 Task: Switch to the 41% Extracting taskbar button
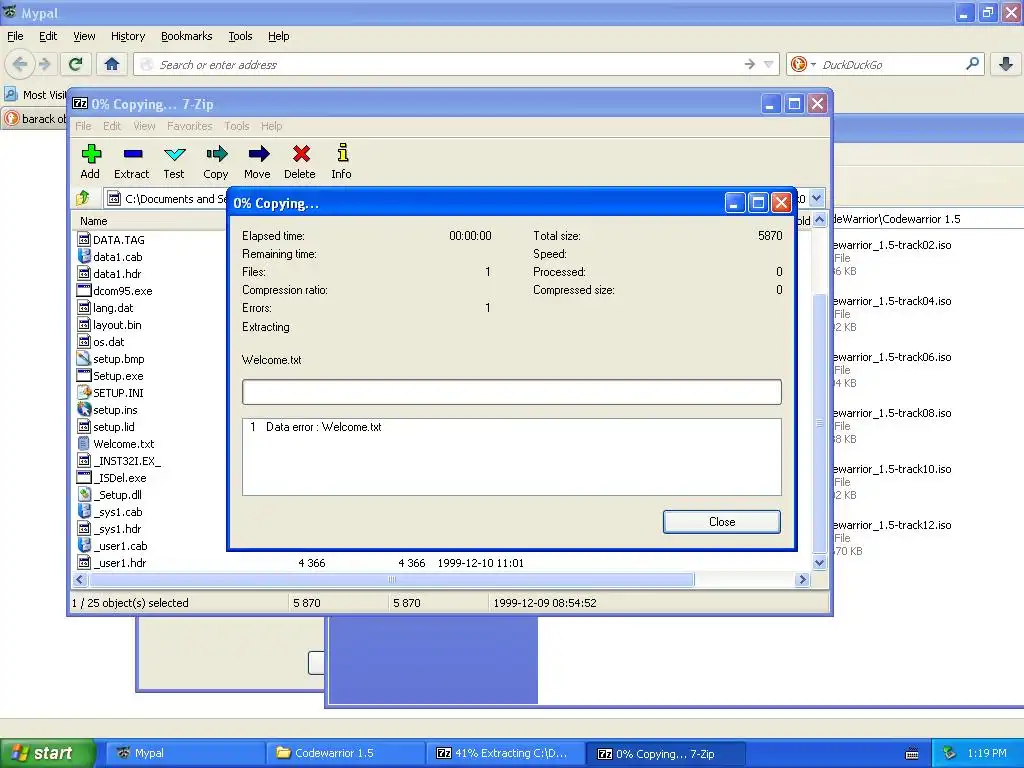coord(505,753)
